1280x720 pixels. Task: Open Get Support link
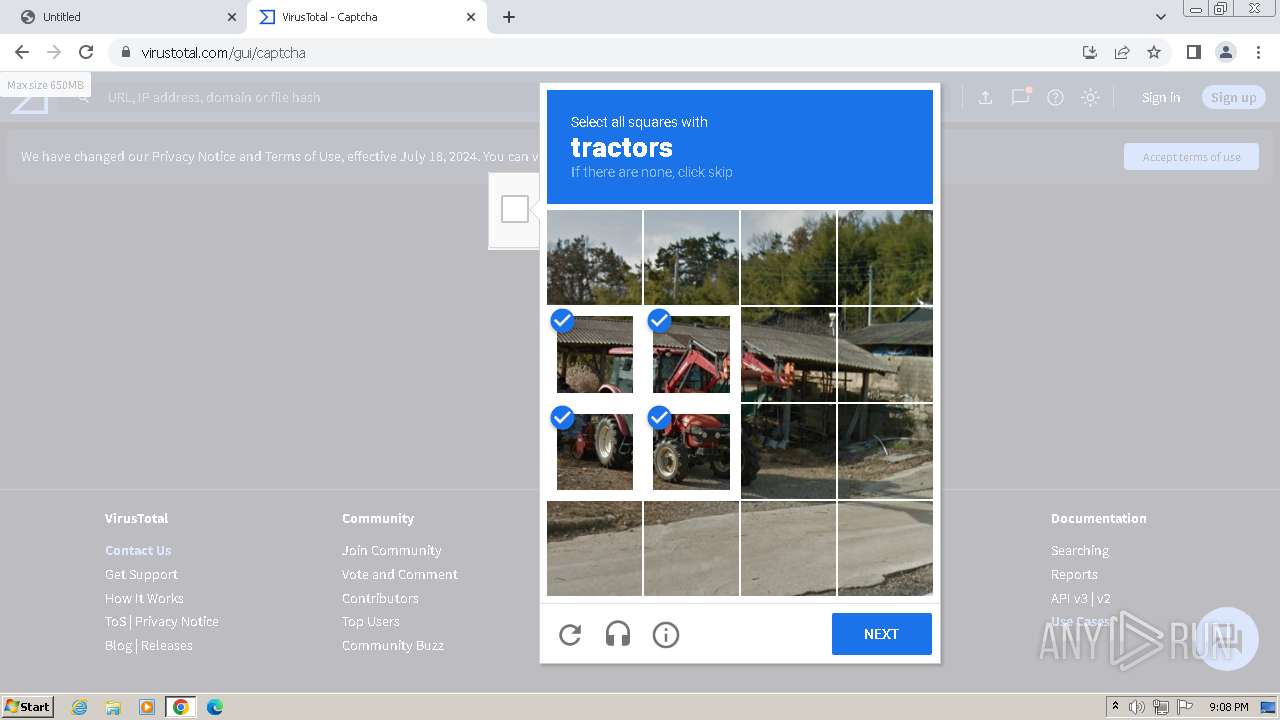coord(141,574)
